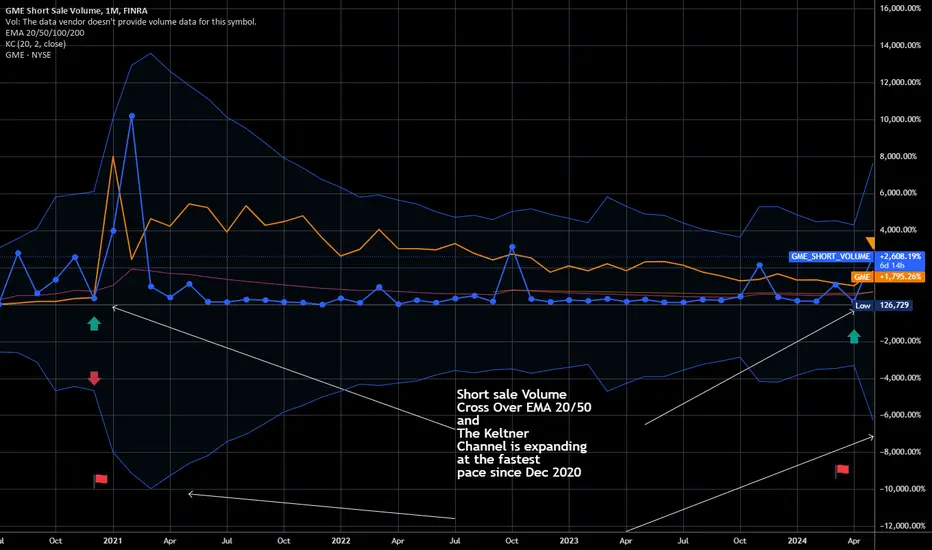Click the GME - NYSE comparison legend
The image size is (932, 550).
click(28, 55)
